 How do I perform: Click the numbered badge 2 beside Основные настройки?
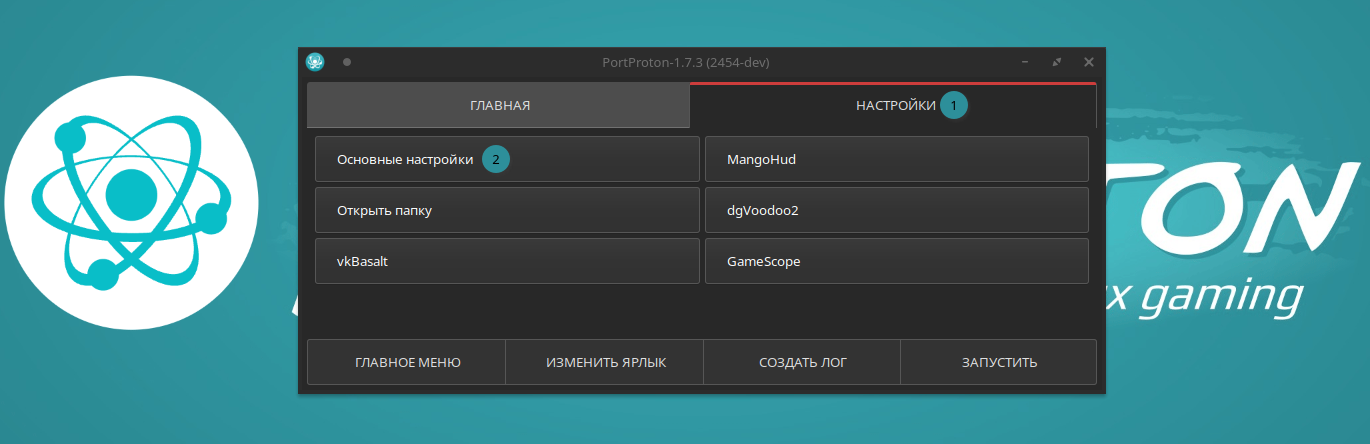click(496, 159)
